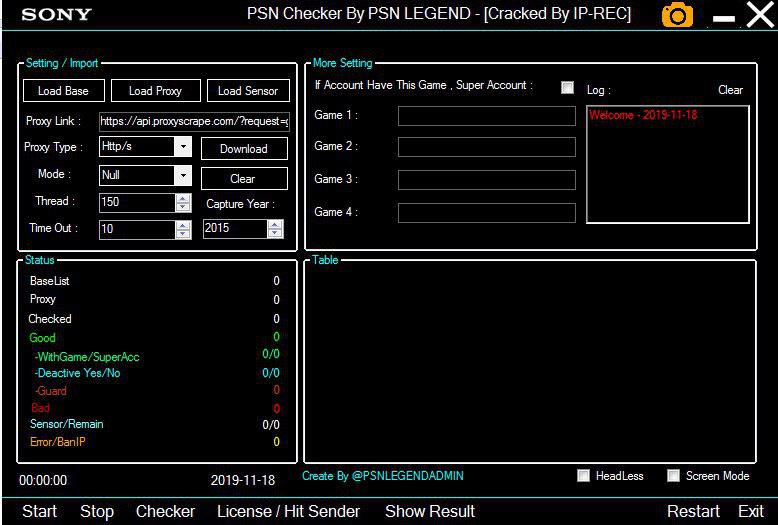Click the empty Table results area
The height and width of the screenshot is (525, 778).
point(530,362)
